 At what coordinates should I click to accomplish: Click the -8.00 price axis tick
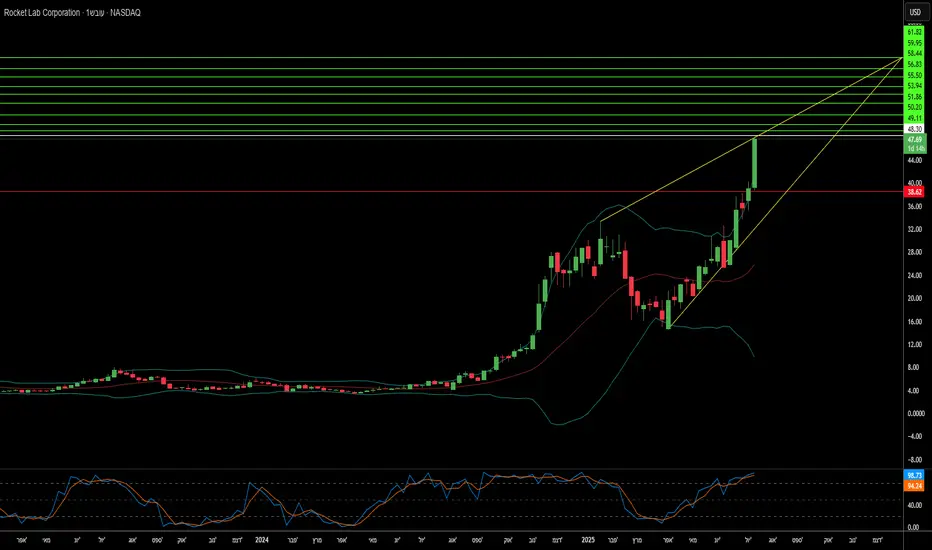coord(915,460)
